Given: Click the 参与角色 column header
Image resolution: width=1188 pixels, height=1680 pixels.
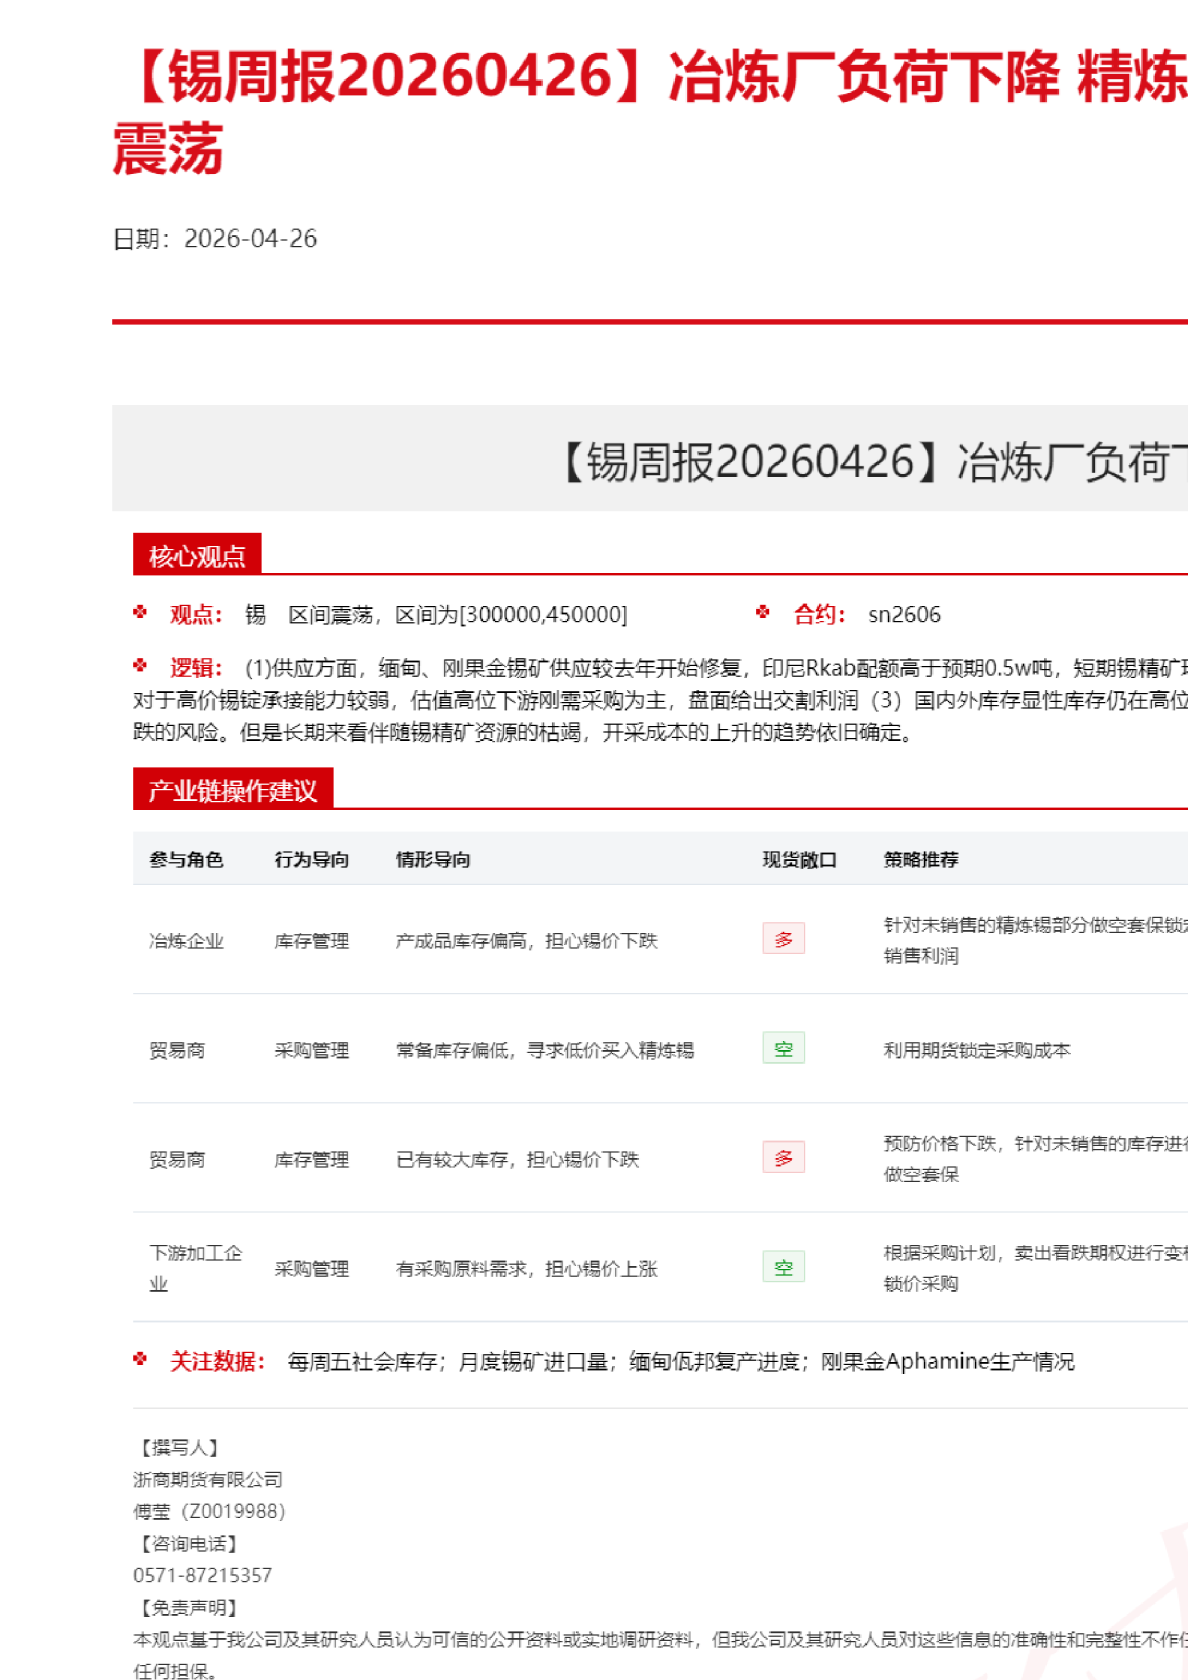Looking at the screenshot, I should click(x=186, y=860).
